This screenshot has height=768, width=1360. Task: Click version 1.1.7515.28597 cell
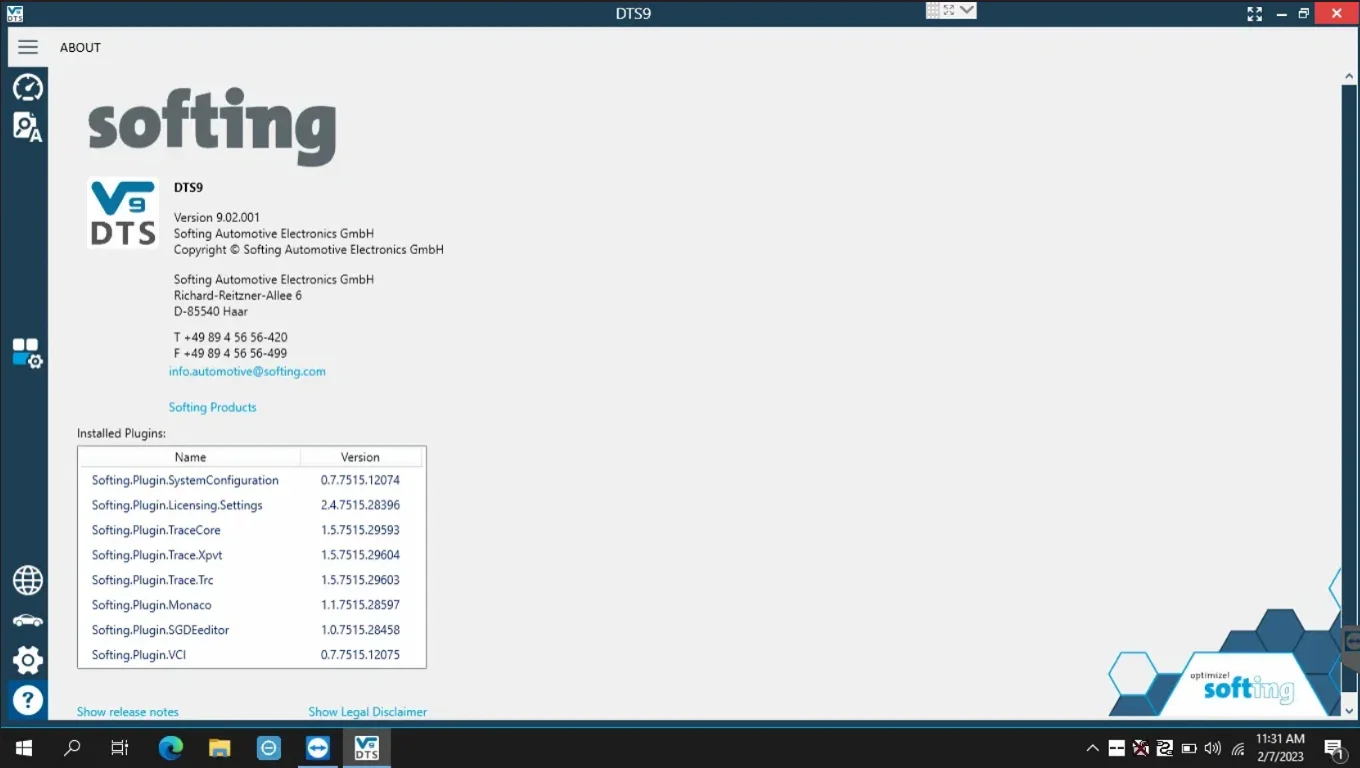click(x=360, y=605)
